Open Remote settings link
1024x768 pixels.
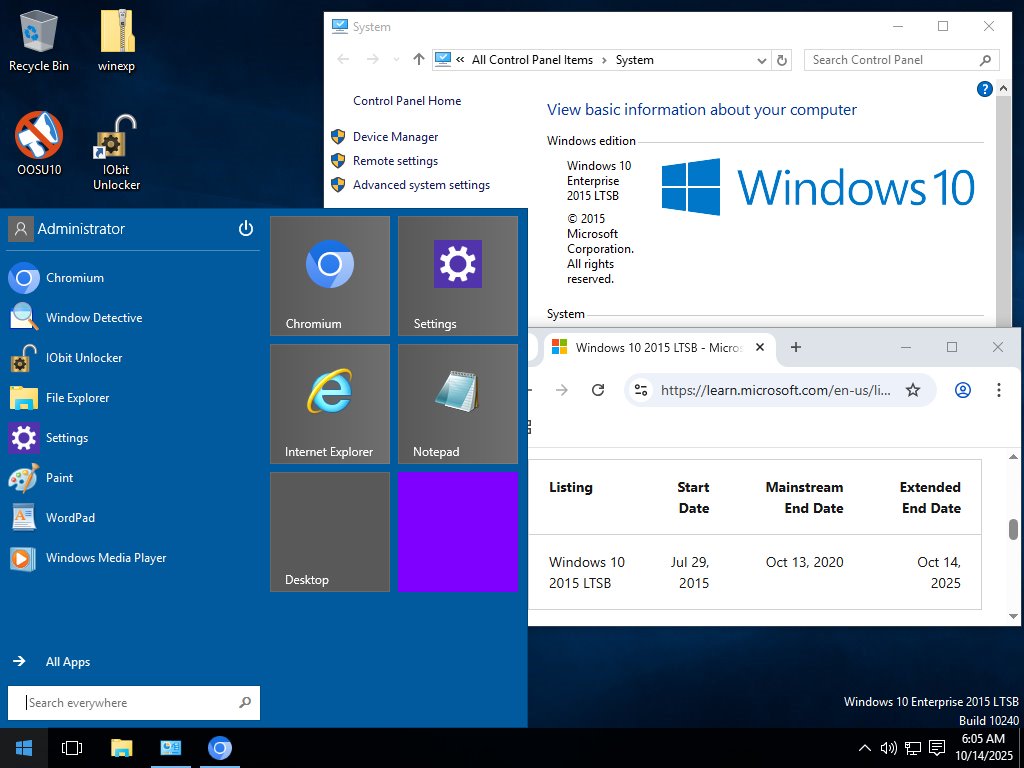(x=395, y=161)
